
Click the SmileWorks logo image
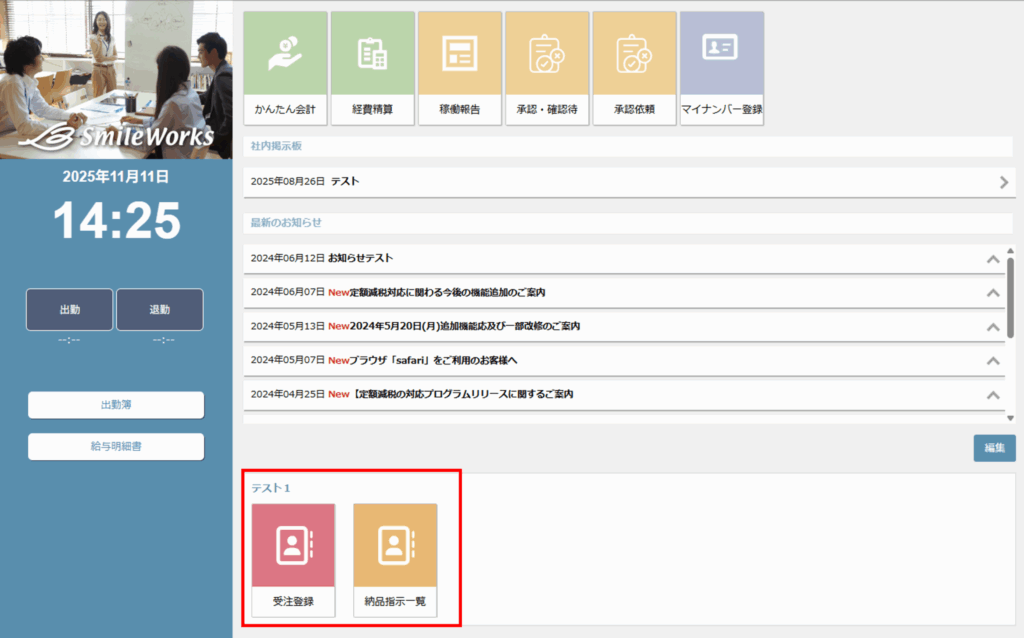[116, 136]
